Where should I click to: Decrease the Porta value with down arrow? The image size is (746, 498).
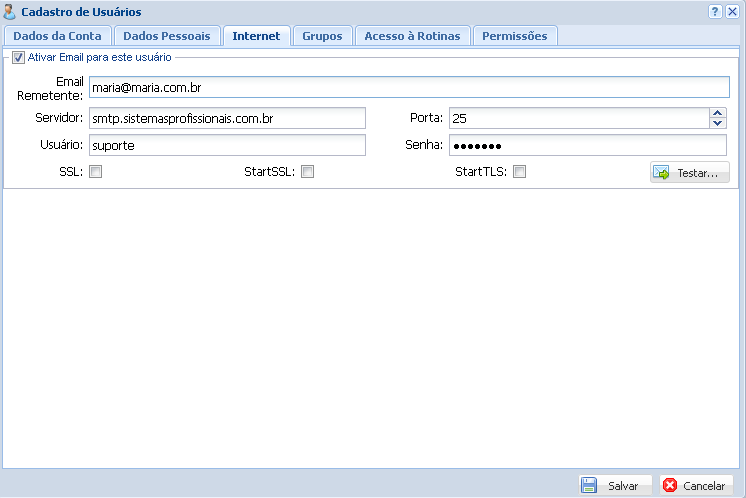pyautogui.click(x=717, y=123)
